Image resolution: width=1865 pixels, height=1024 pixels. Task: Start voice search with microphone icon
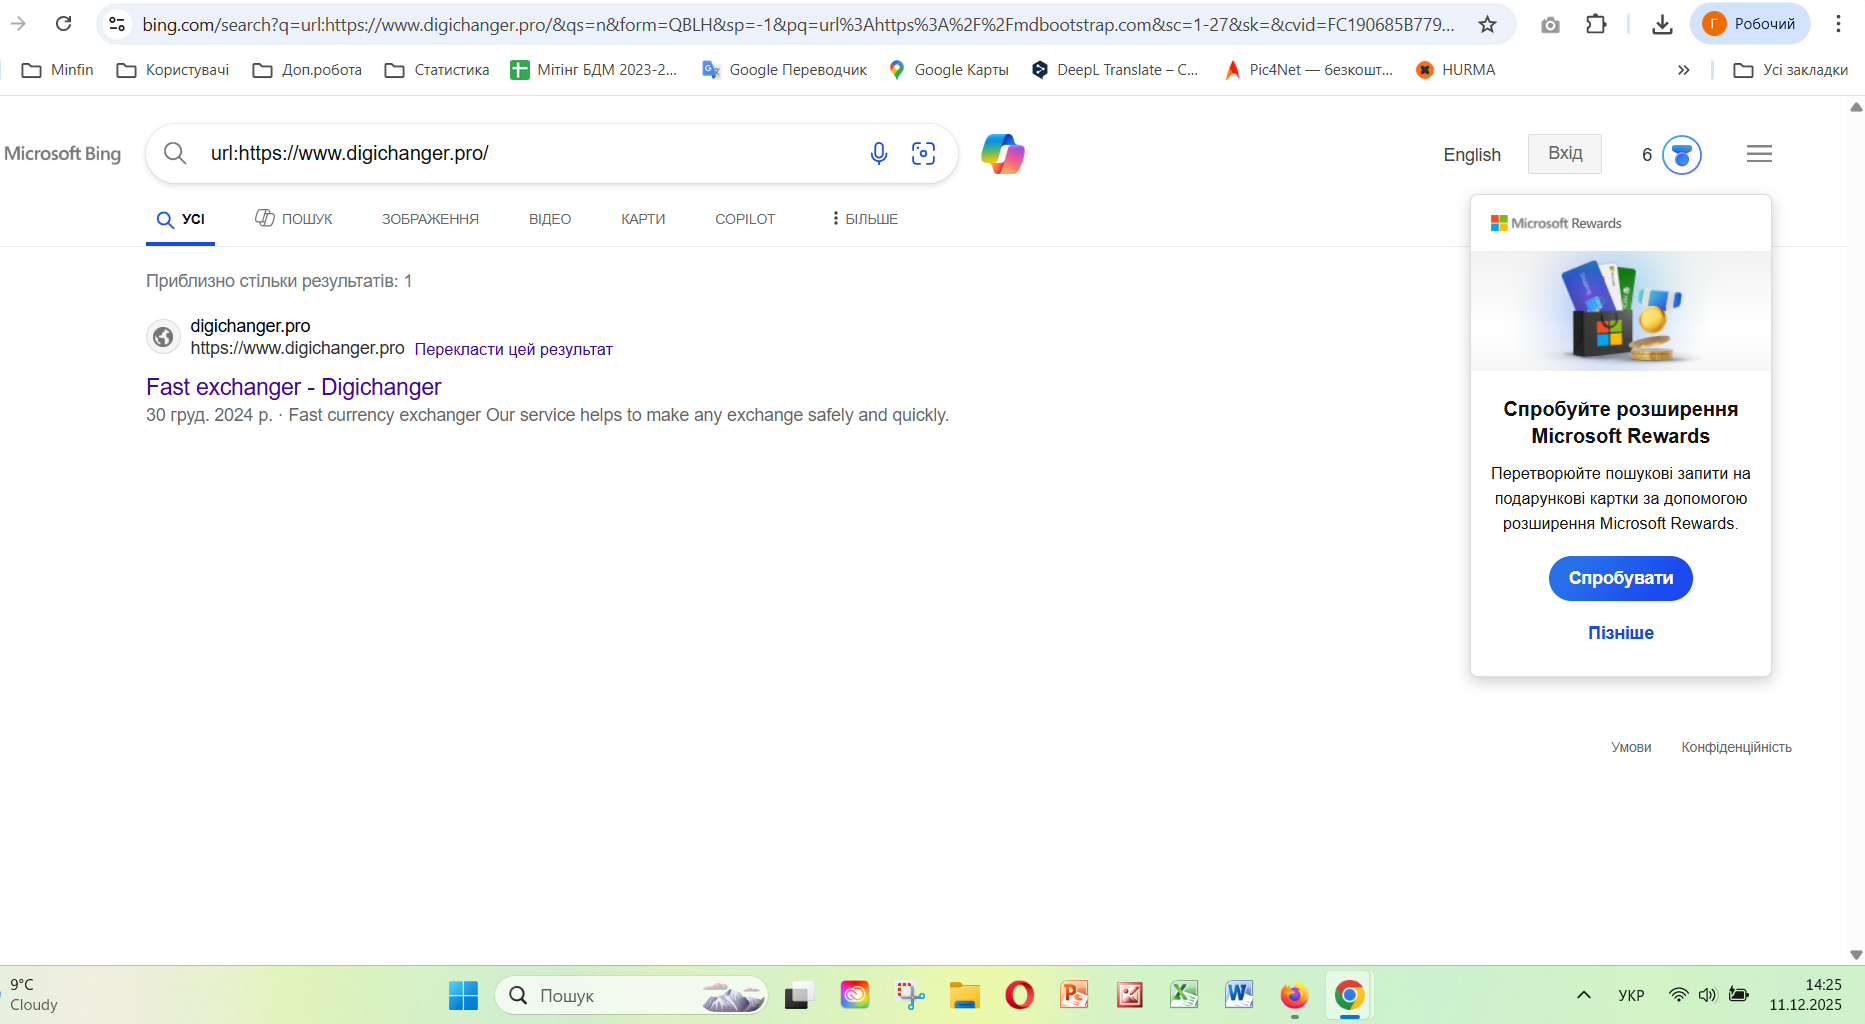[x=879, y=153]
